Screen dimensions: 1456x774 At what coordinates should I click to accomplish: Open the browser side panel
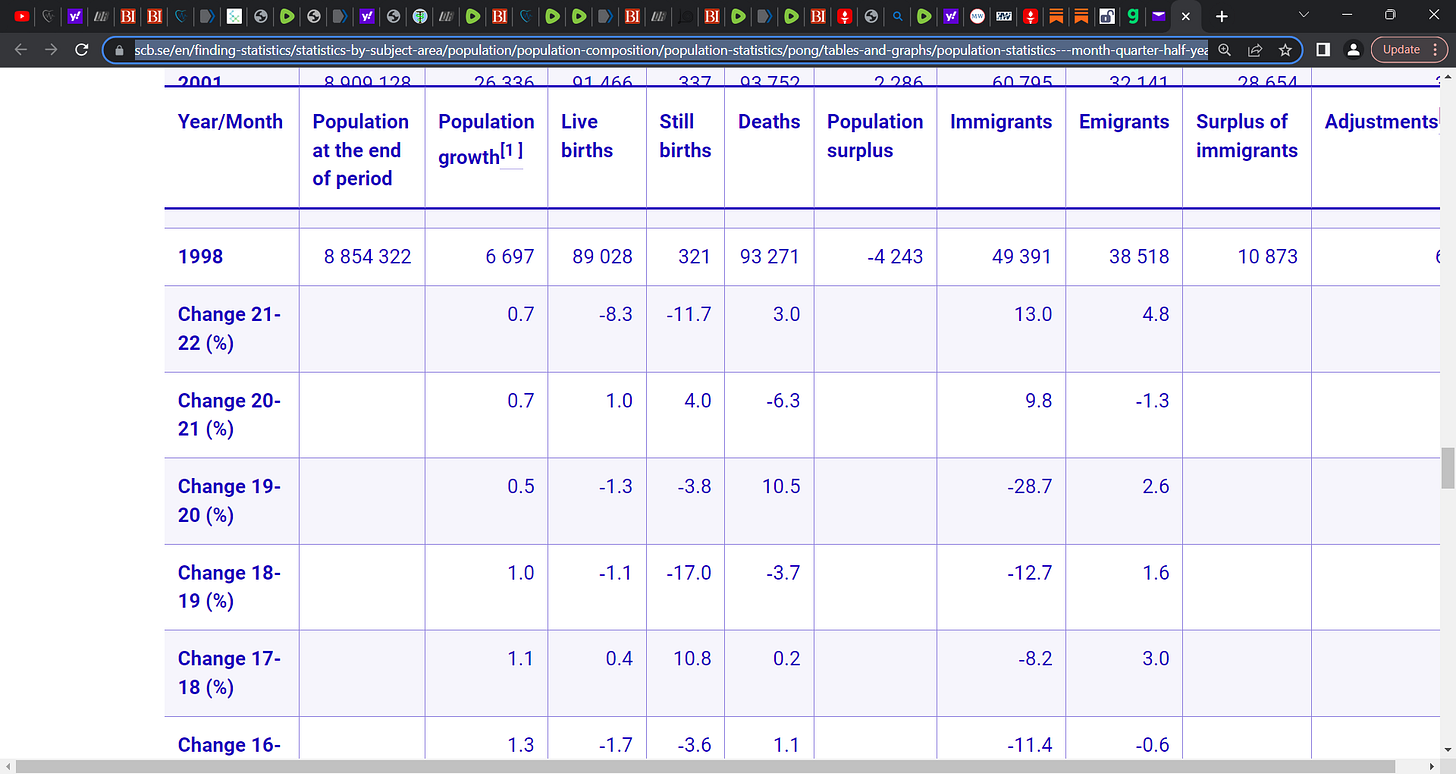1323,50
